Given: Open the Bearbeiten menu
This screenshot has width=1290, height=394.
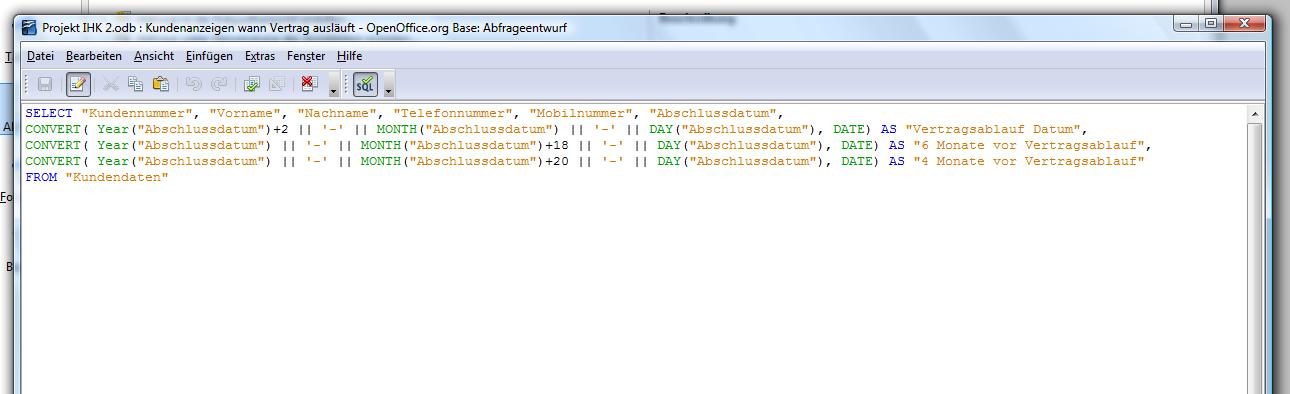Looking at the screenshot, I should point(94,56).
